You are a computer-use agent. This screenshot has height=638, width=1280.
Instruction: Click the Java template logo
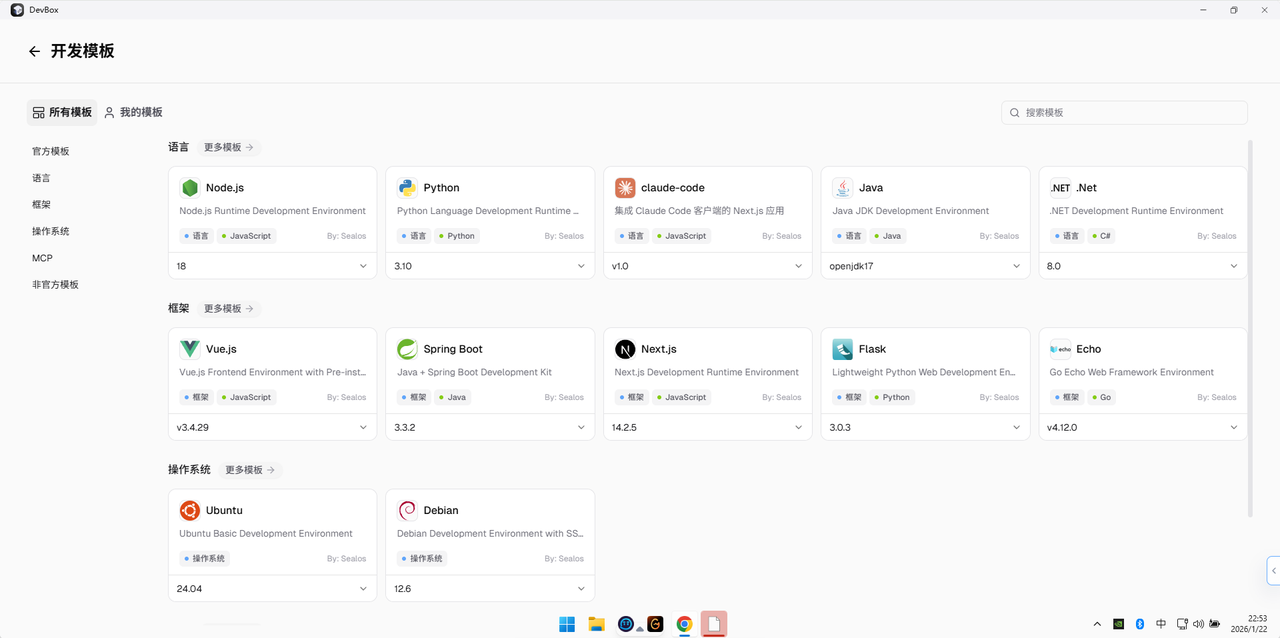[843, 187]
